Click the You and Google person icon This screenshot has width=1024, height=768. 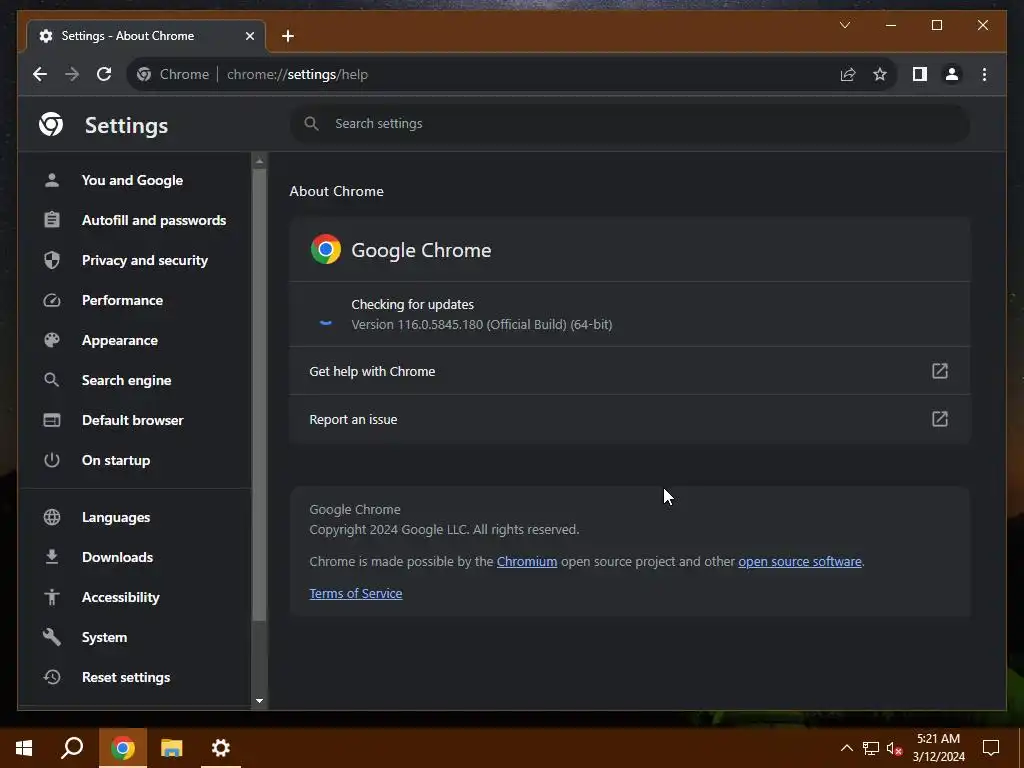click(x=52, y=180)
